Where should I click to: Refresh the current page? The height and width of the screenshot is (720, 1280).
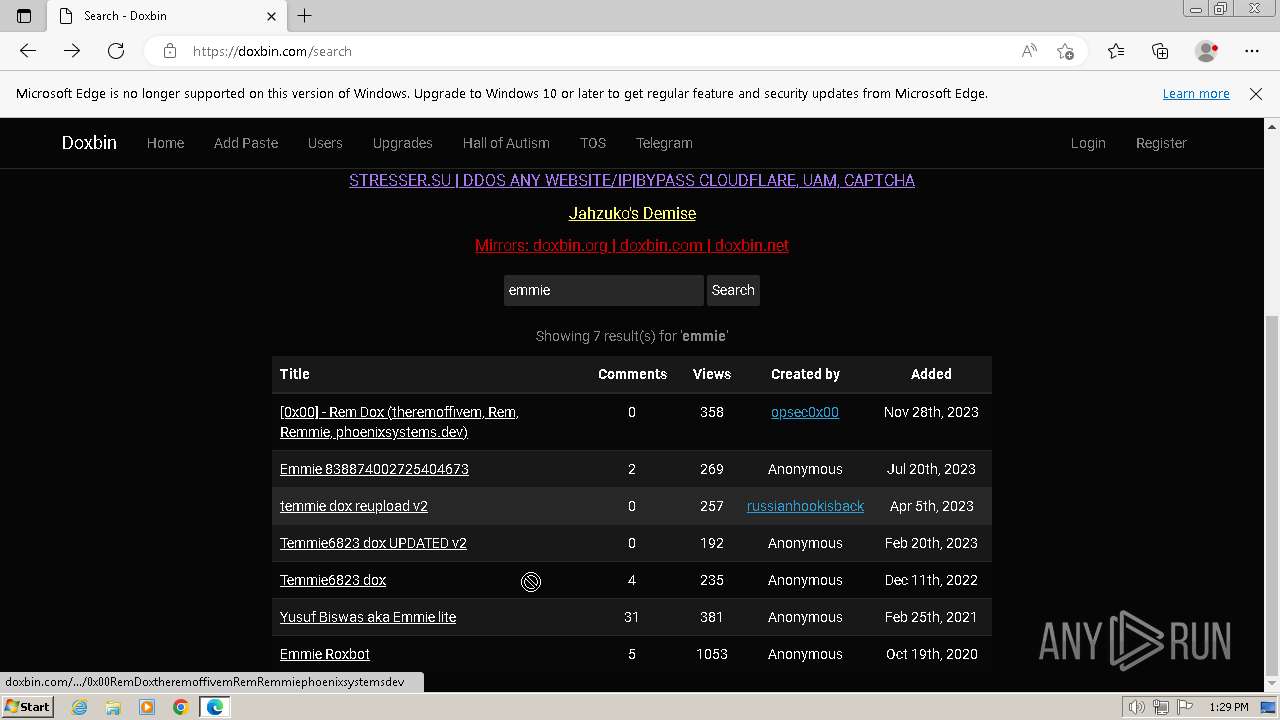(116, 51)
